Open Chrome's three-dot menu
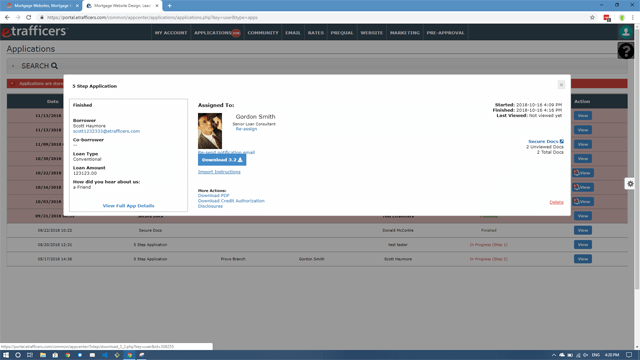The width and height of the screenshot is (640, 360). click(x=633, y=18)
